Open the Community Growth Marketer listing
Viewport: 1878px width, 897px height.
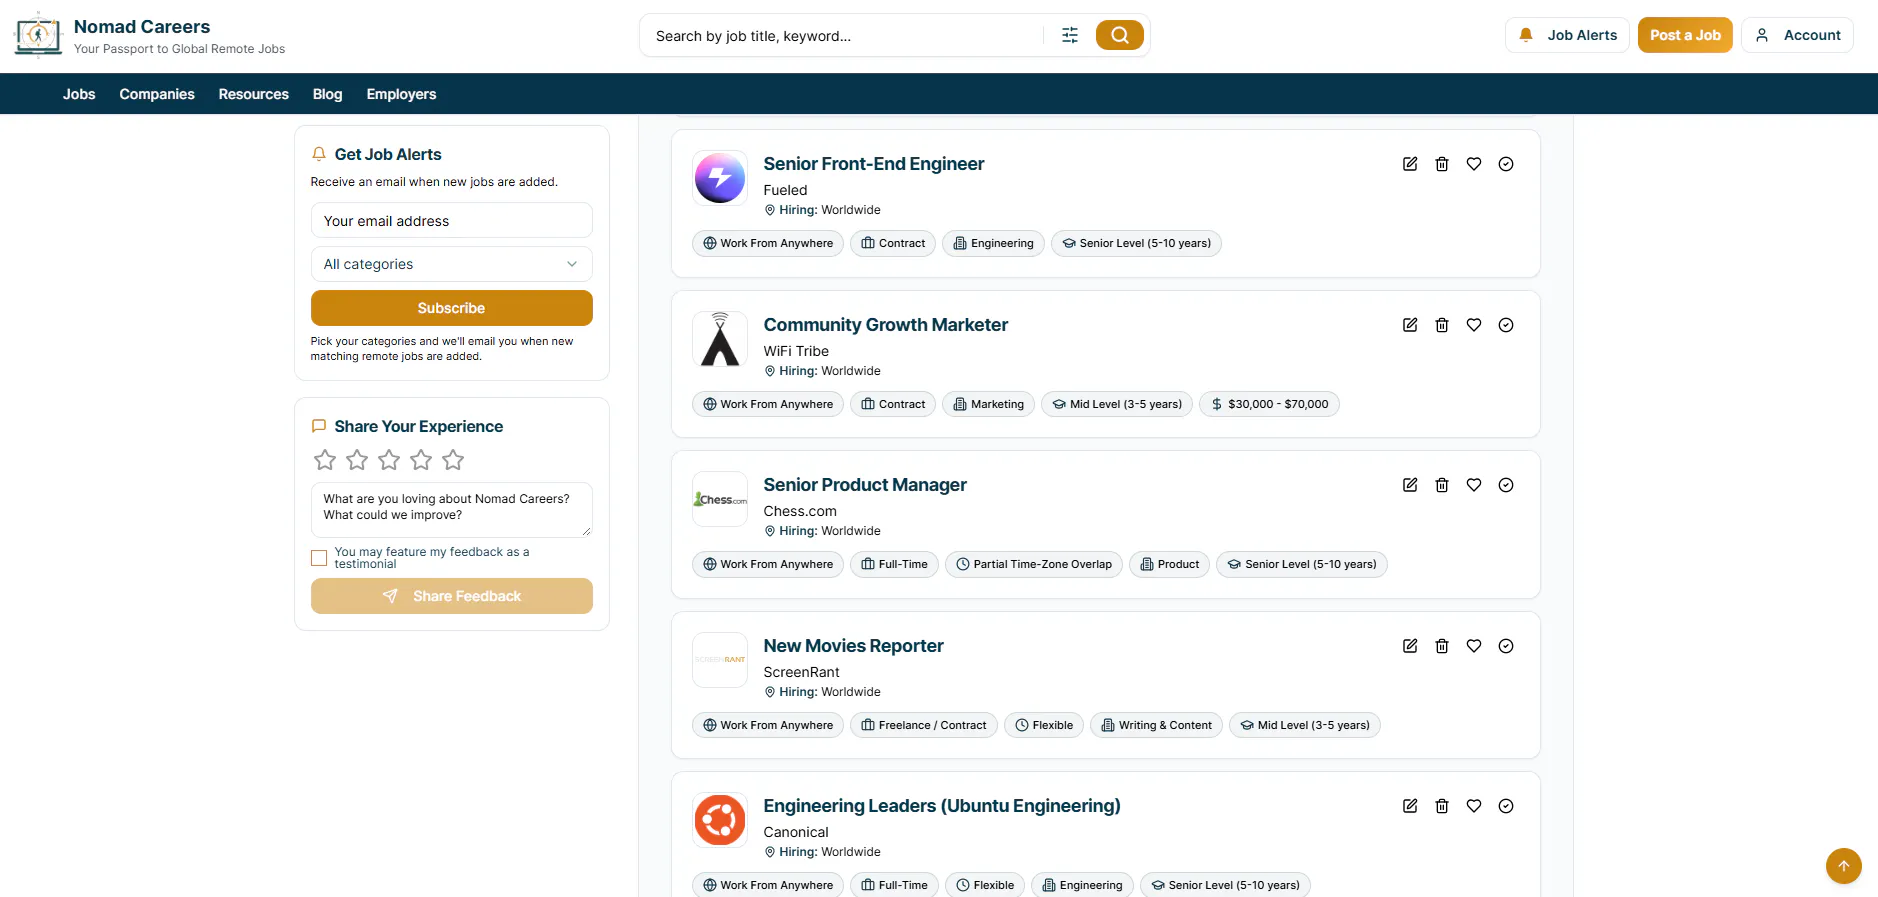(886, 325)
